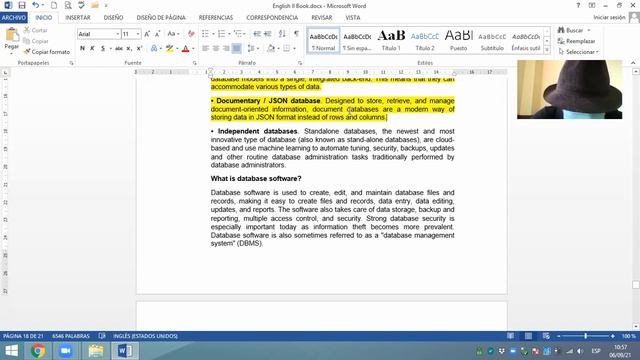640x360 pixels.
Task: Switch to INSERTAR tab
Action: (78, 18)
